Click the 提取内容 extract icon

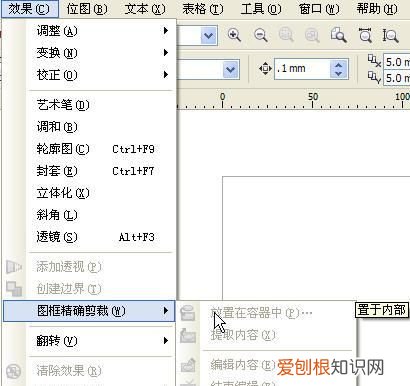click(188, 335)
